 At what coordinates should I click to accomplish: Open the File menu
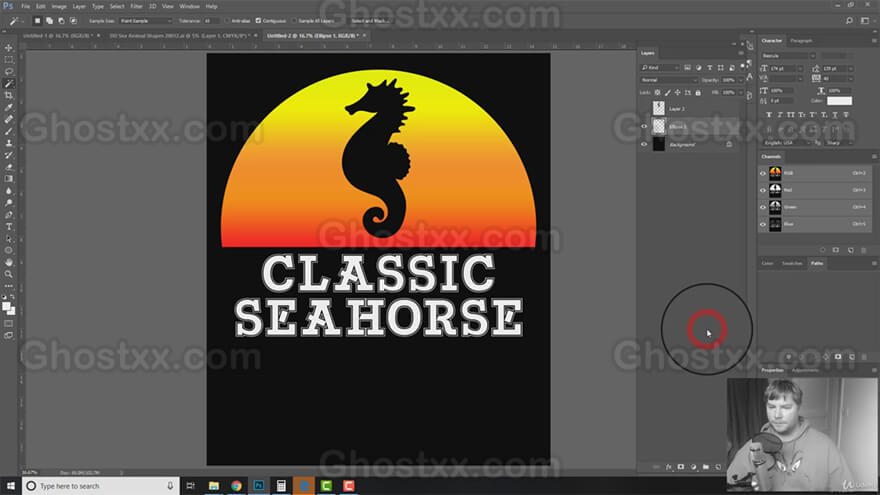(25, 6)
